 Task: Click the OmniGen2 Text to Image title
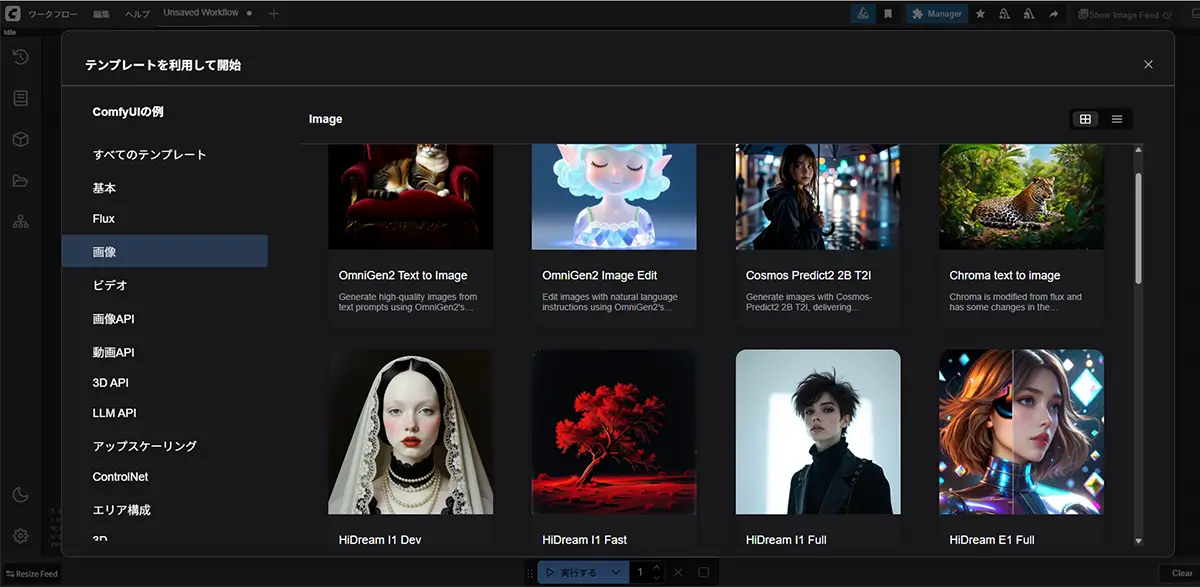coord(403,276)
